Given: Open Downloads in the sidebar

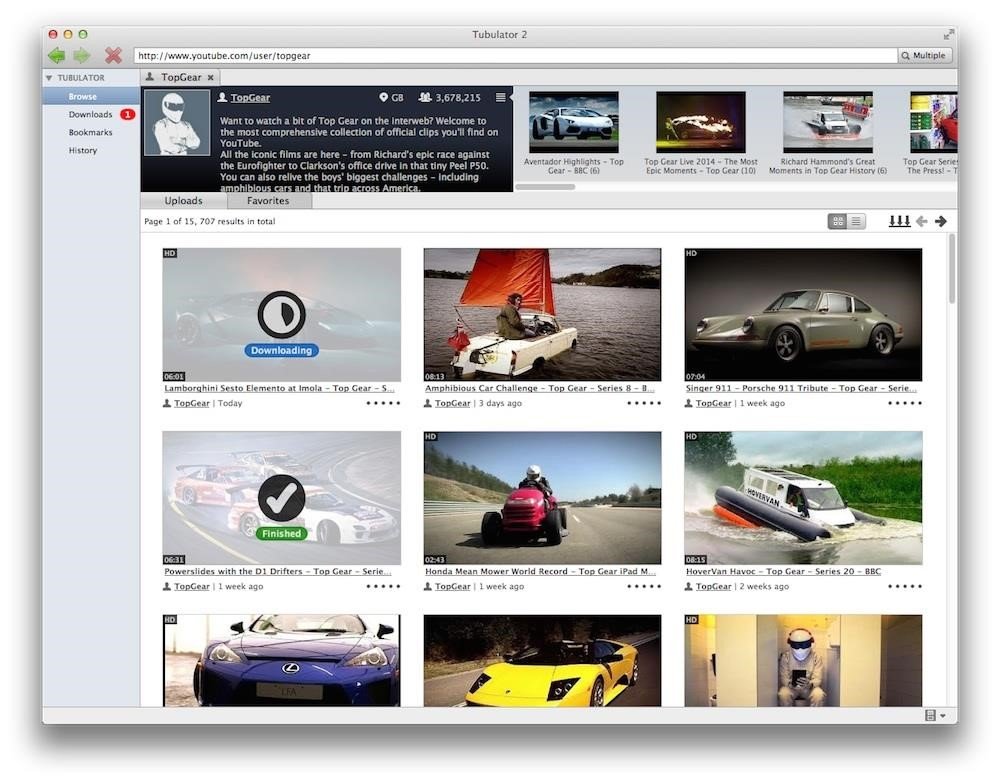Looking at the screenshot, I should click(x=91, y=114).
